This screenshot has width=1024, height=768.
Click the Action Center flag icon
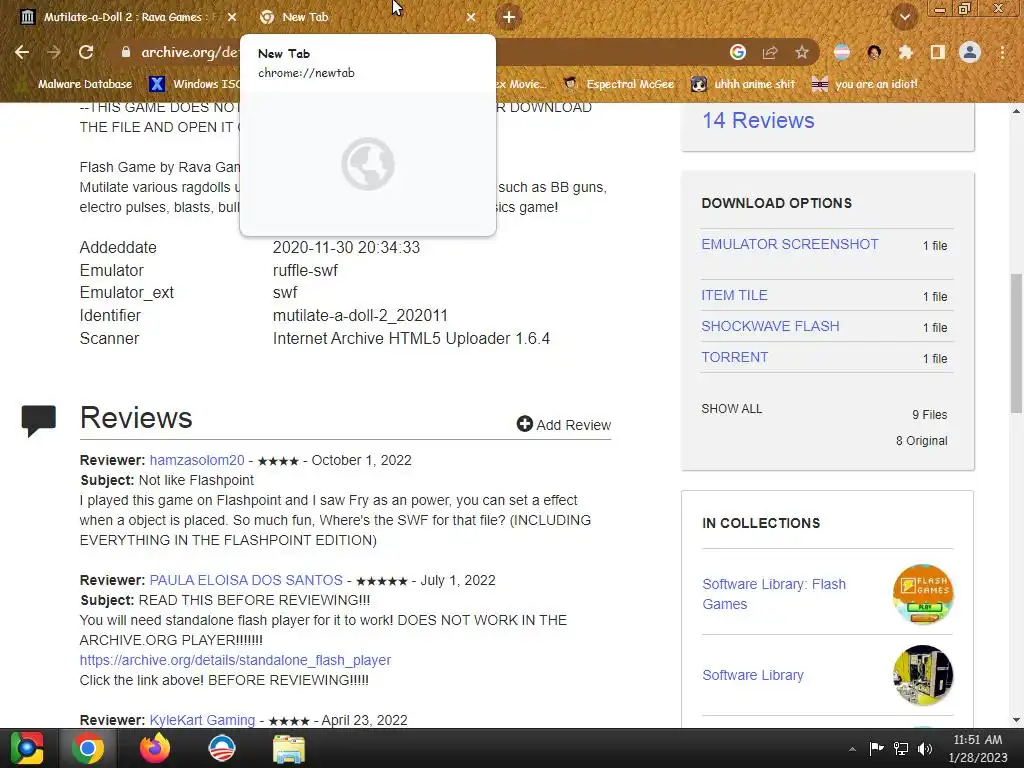pos(876,748)
